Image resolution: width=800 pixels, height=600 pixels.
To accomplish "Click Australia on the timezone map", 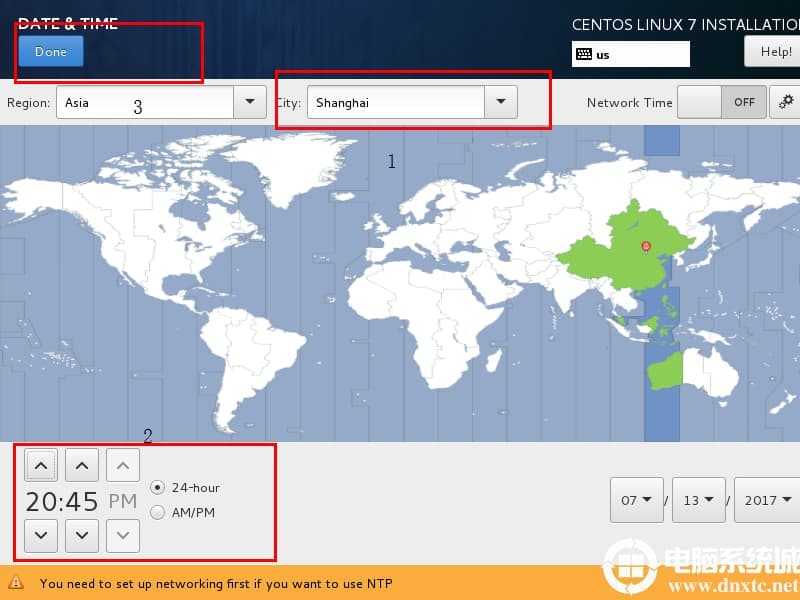I will click(x=693, y=371).
